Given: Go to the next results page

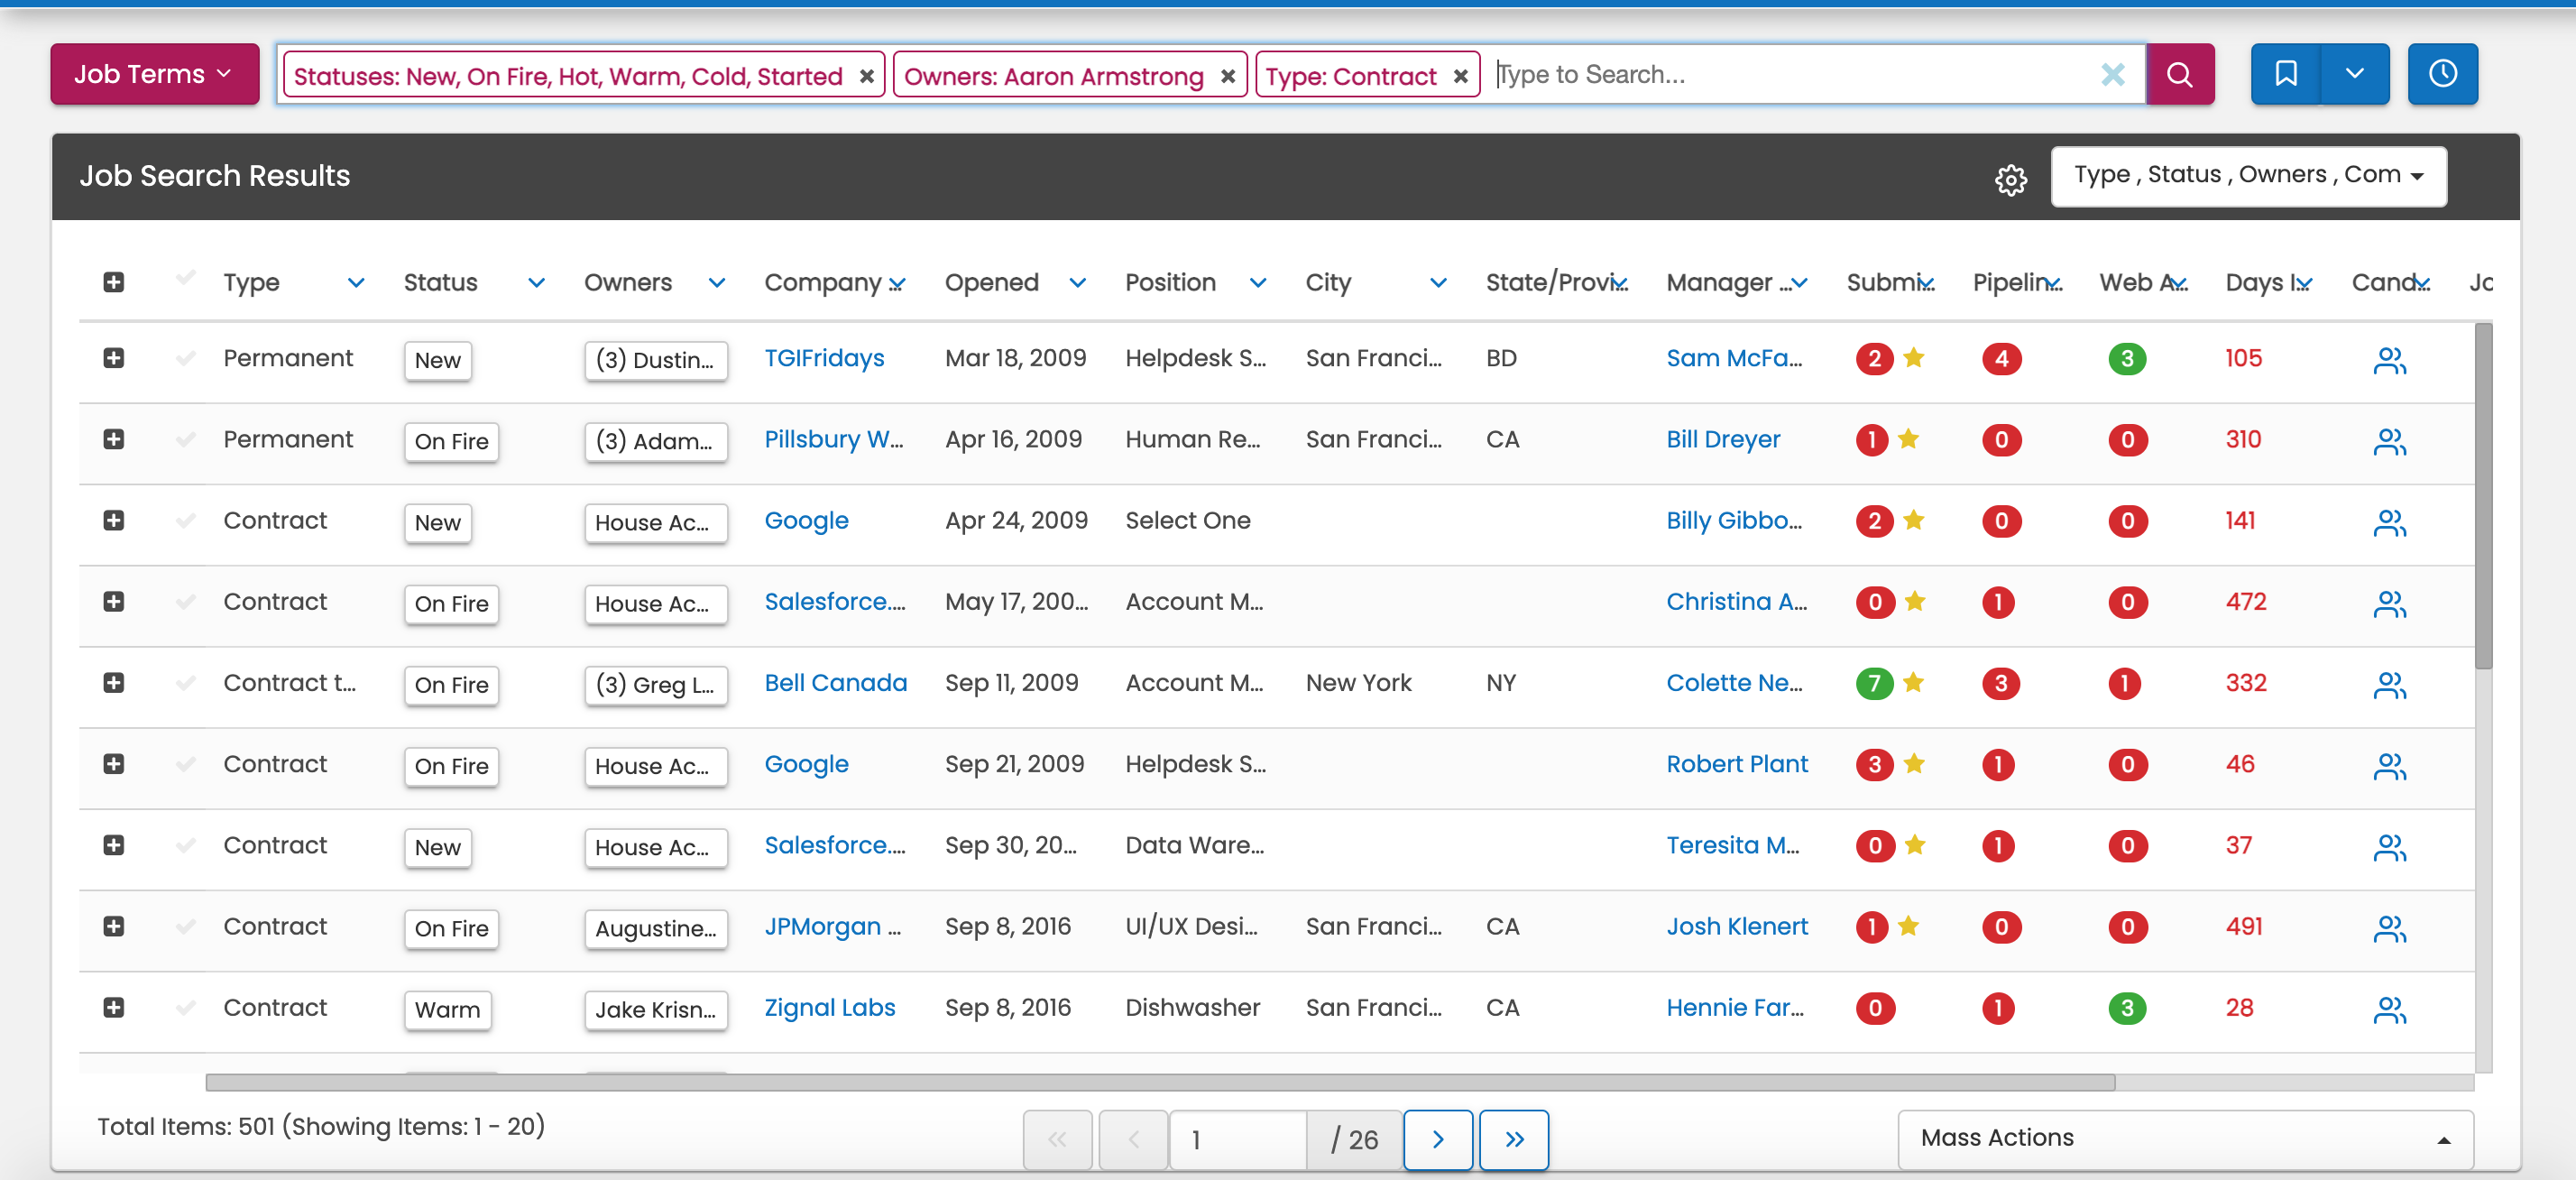Looking at the screenshot, I should [x=1437, y=1139].
